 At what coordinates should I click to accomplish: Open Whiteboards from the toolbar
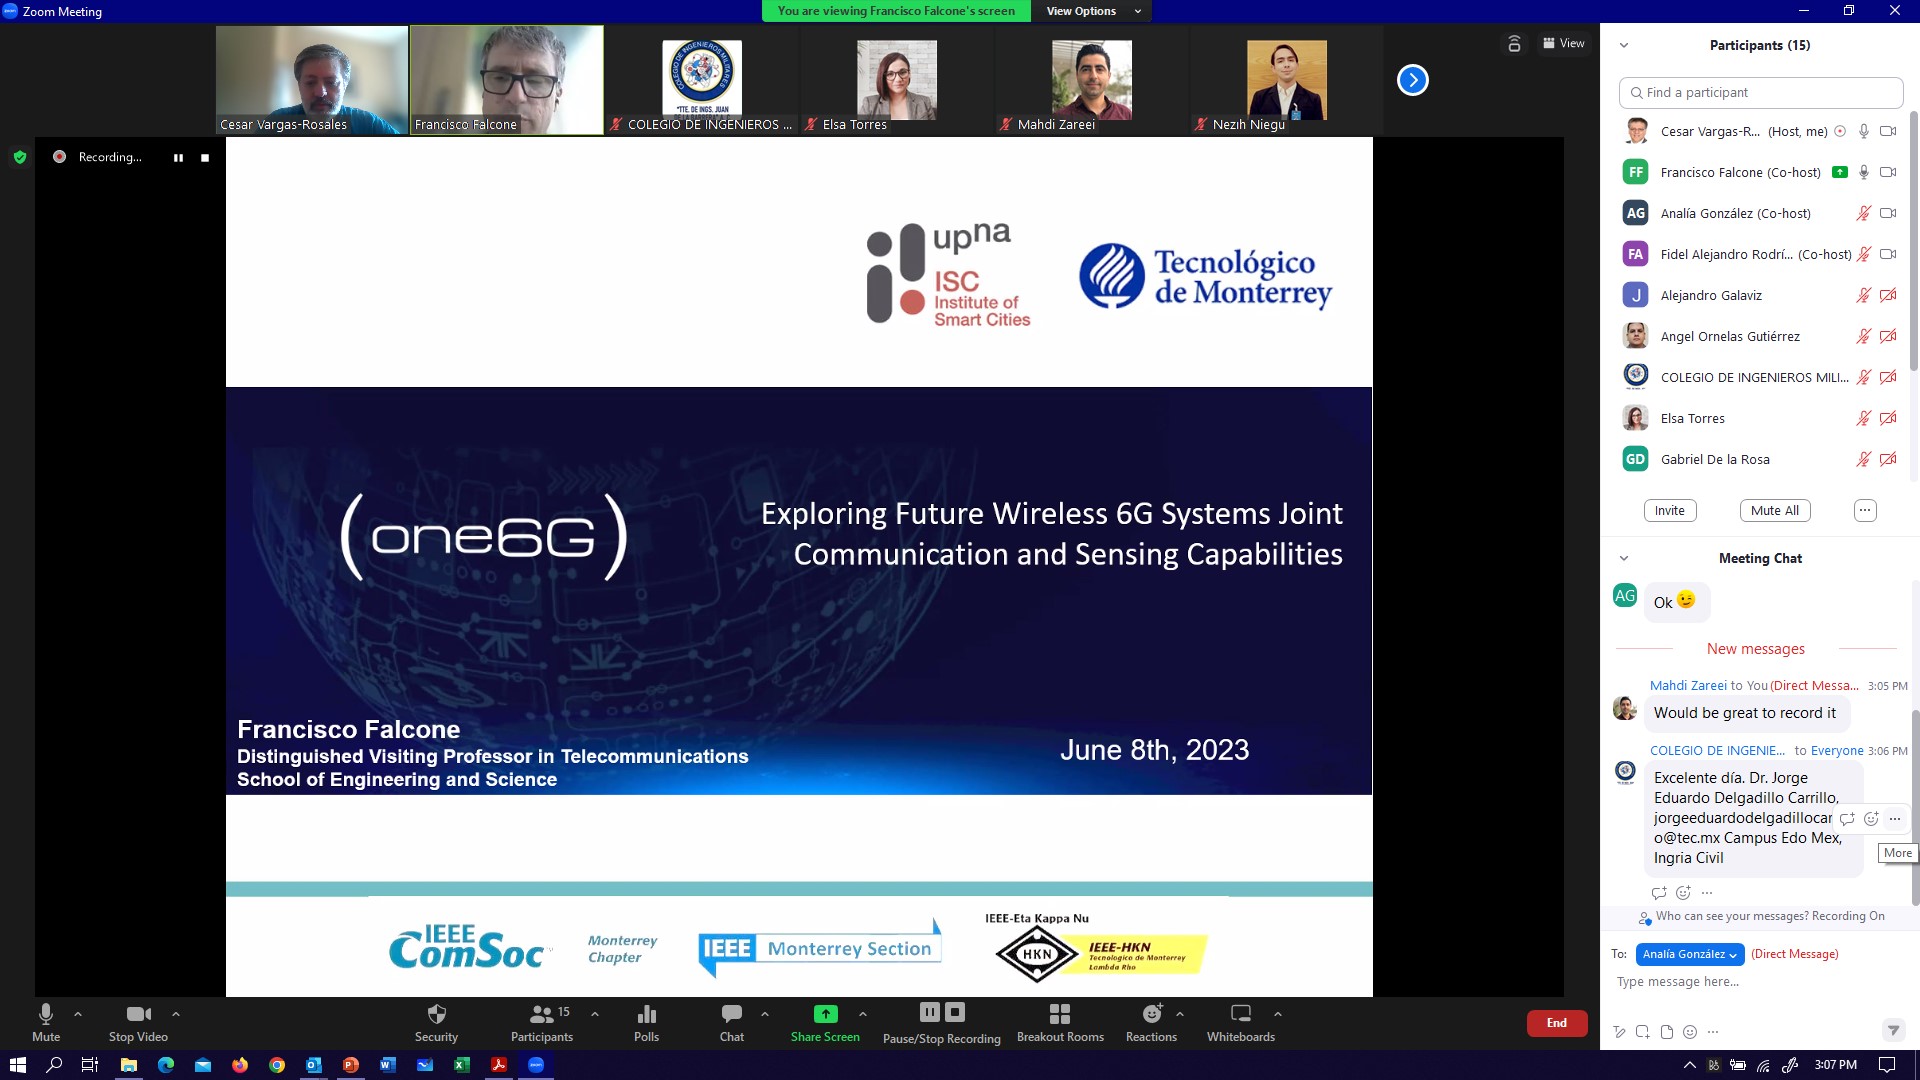pyautogui.click(x=1240, y=1022)
